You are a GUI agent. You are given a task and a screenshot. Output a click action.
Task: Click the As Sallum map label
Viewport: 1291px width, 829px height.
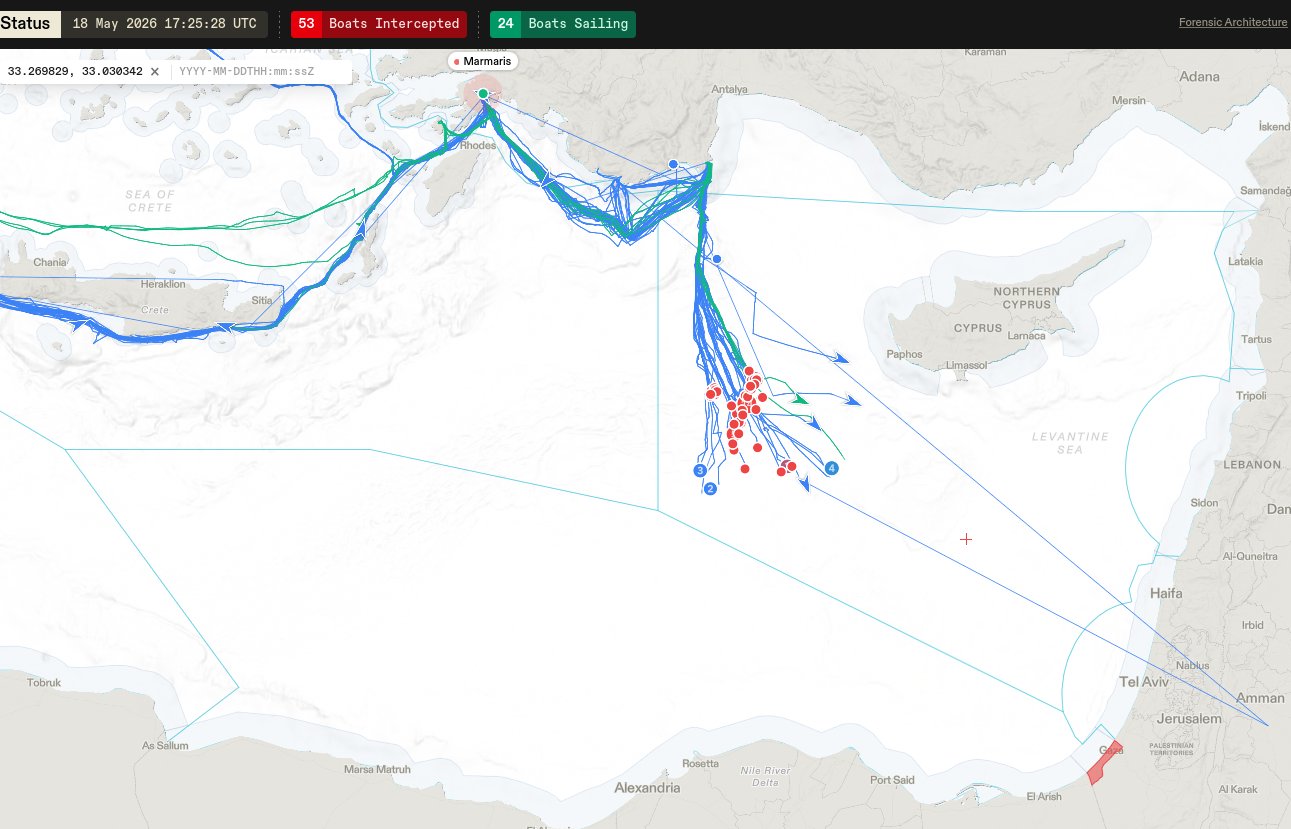point(165,746)
